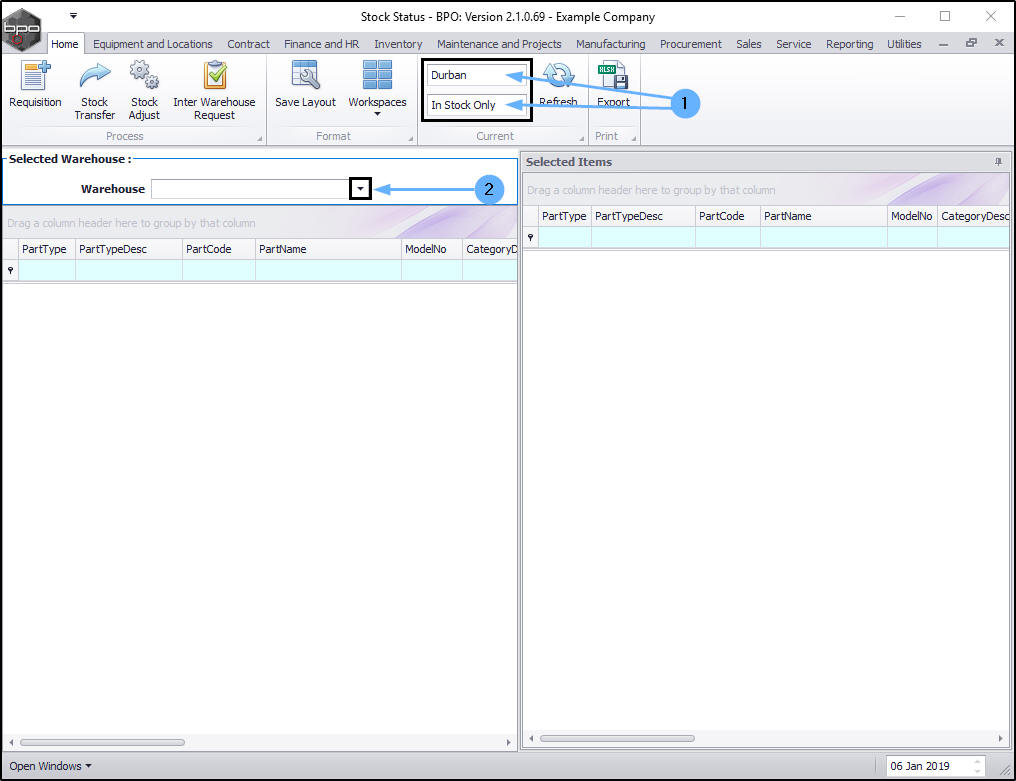1016x781 pixels.
Task: Sort Selected Items by PartName column
Action: coord(824,216)
